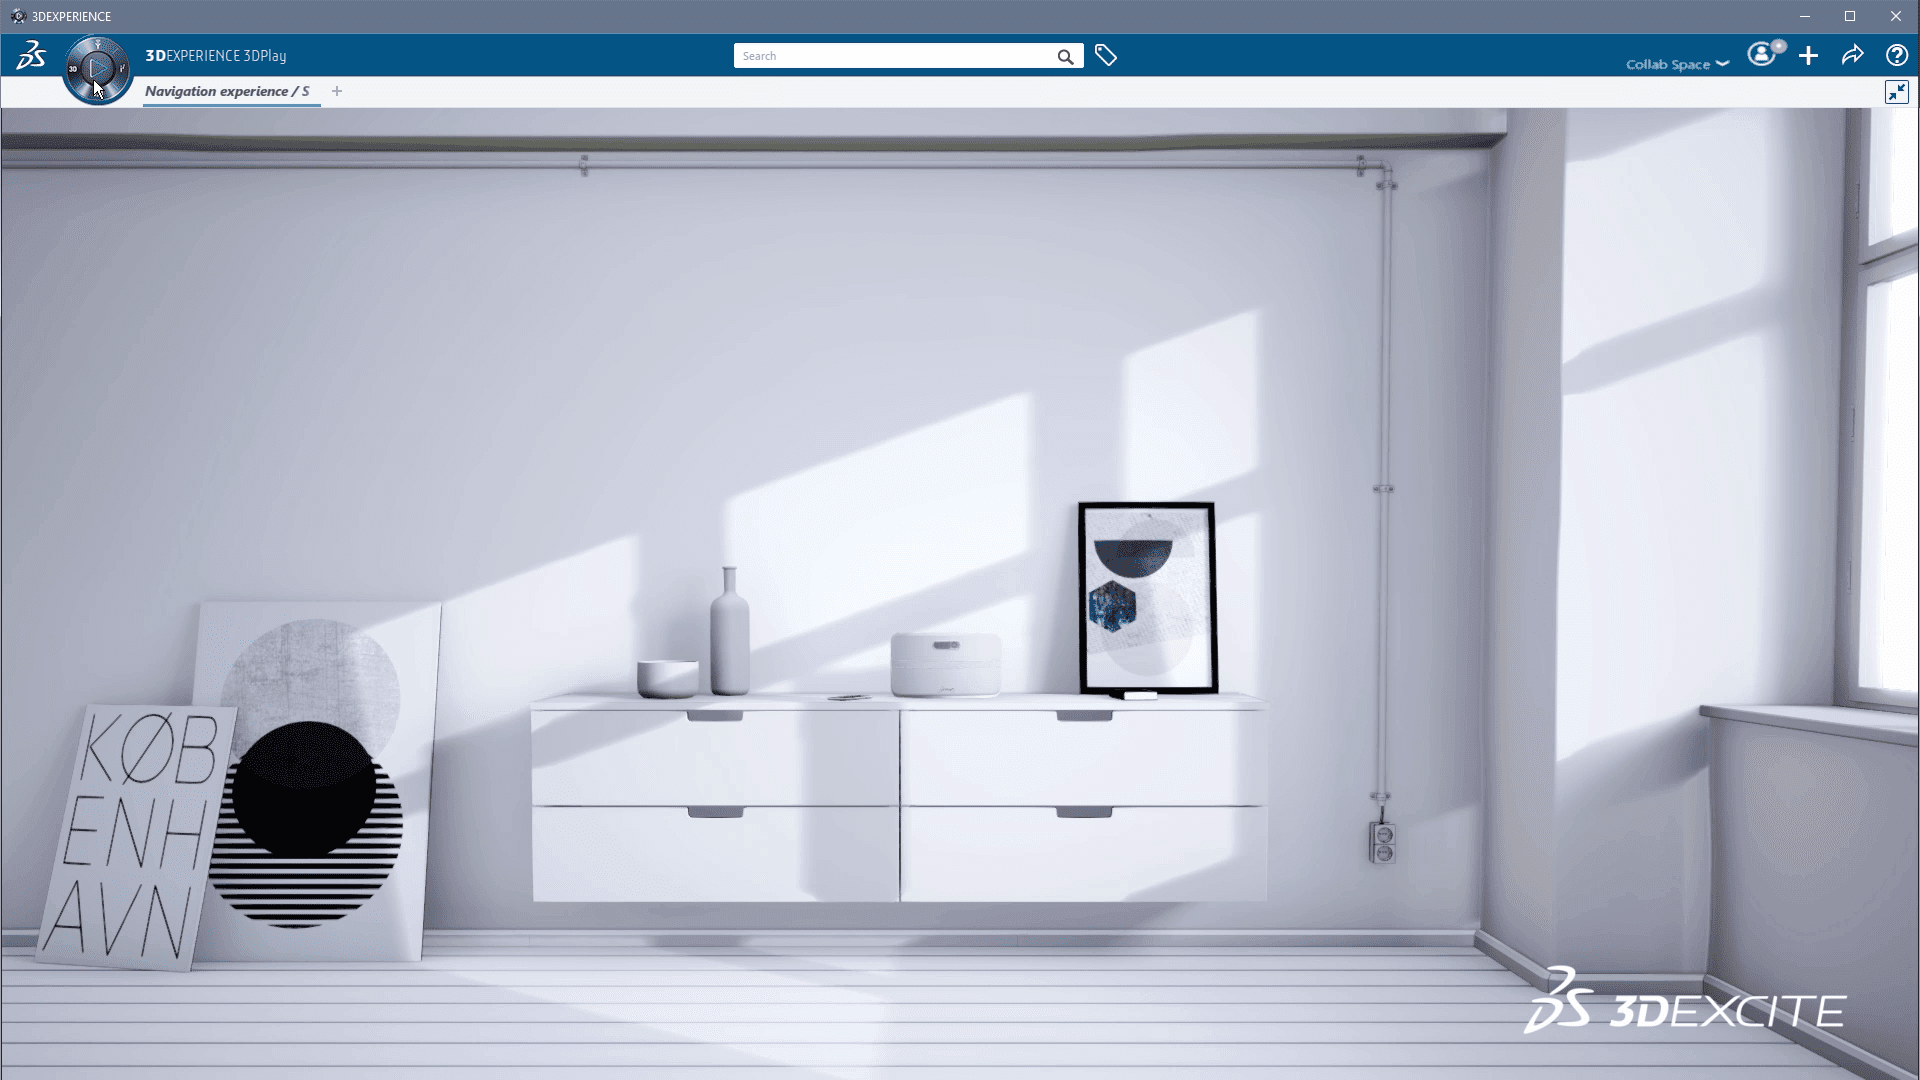Screen dimensions: 1920x1080
Task: Toggle the fullscreen expand icon
Action: point(1896,91)
